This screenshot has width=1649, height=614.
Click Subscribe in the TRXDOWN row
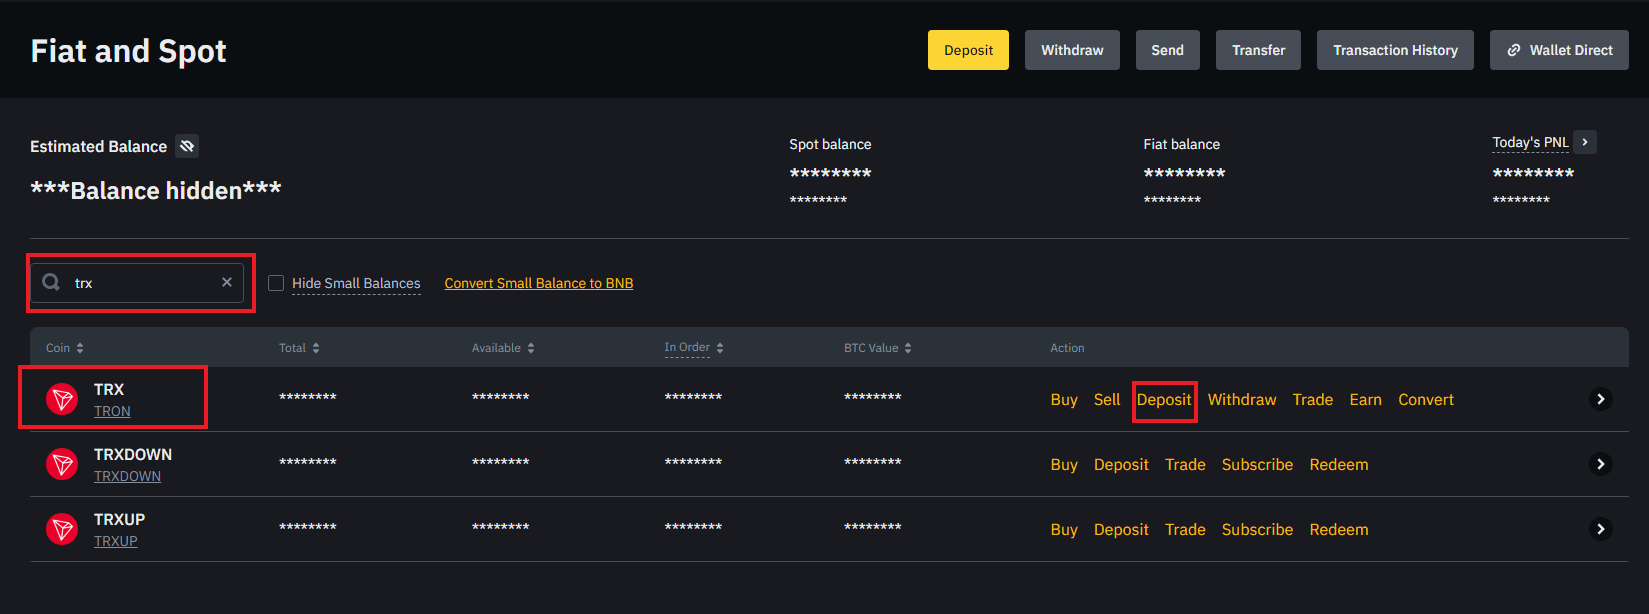1257,464
